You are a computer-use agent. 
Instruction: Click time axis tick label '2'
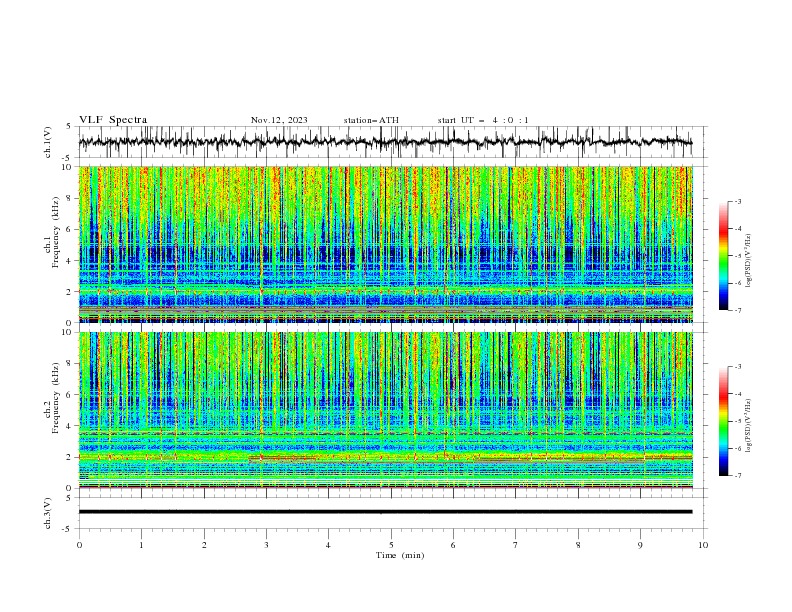pos(204,545)
